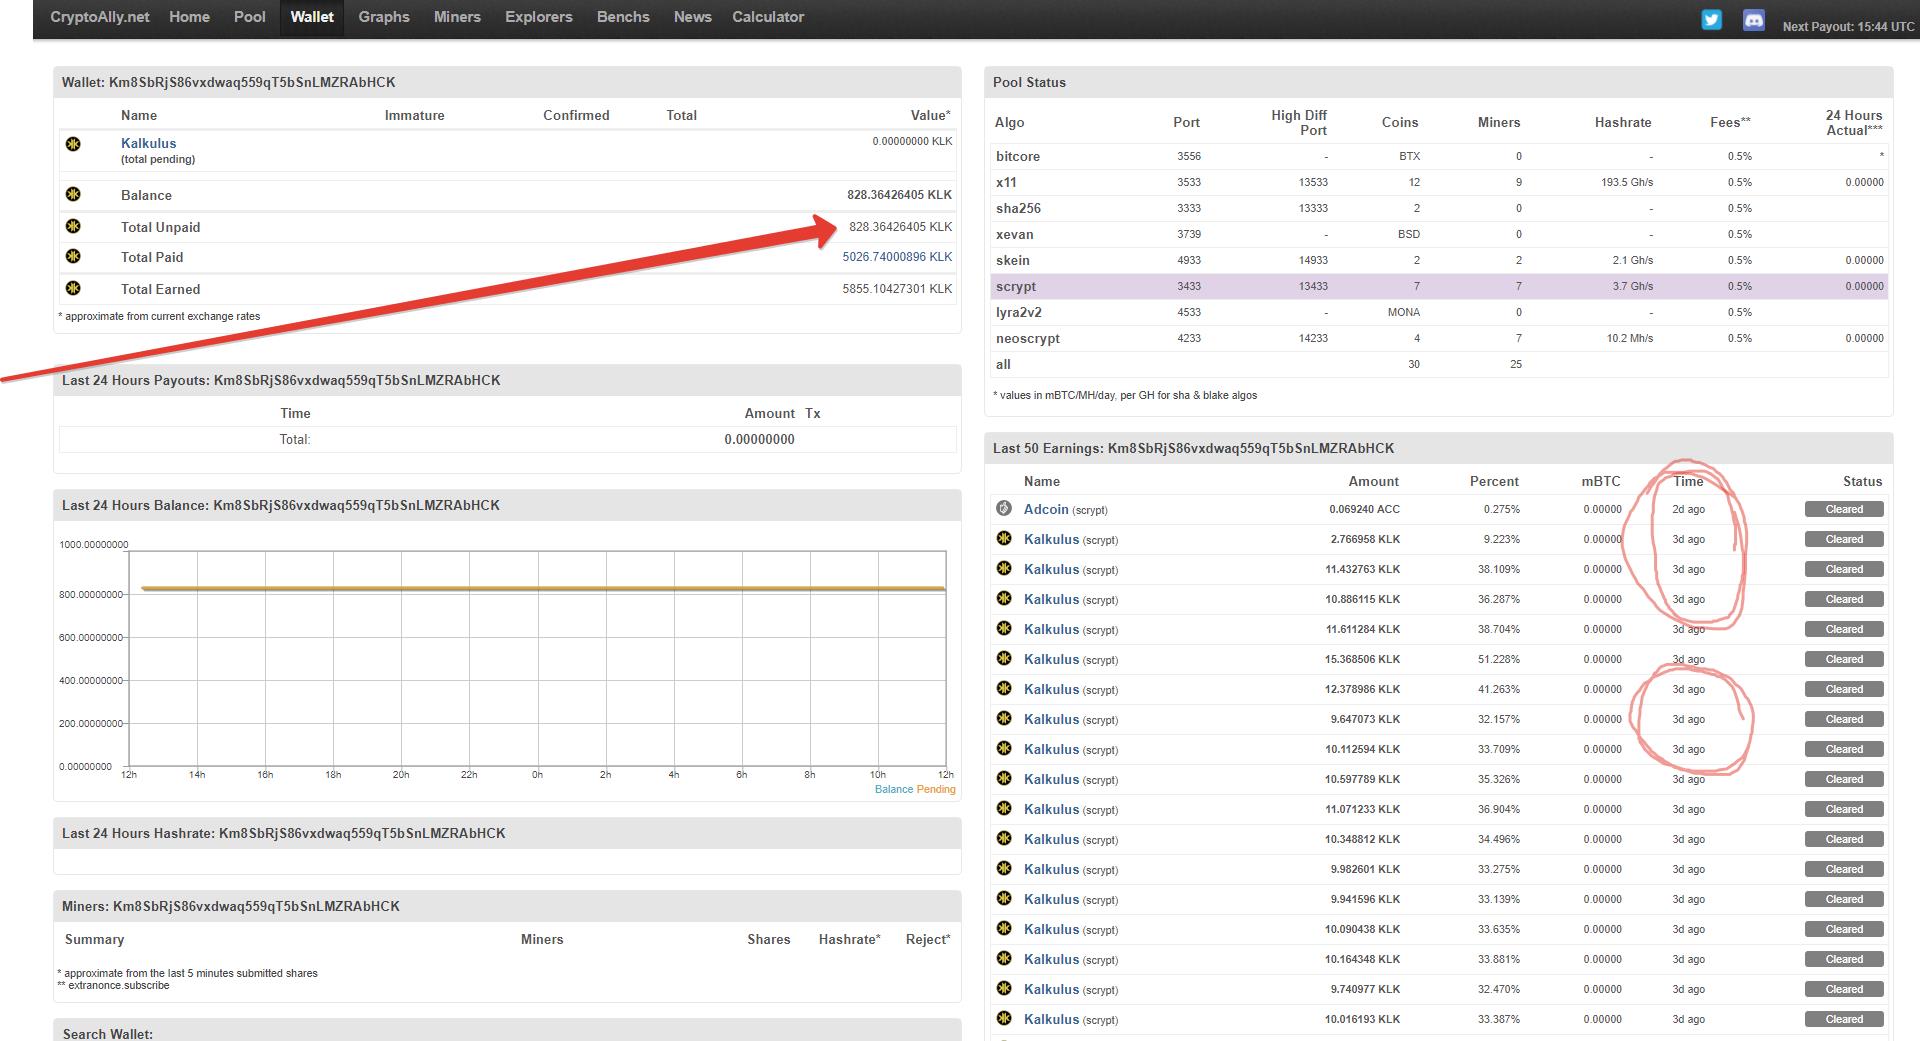Click the Cleared status for 10.016193 KLK
Screen dimensions: 1920x1041
click(x=1844, y=1019)
